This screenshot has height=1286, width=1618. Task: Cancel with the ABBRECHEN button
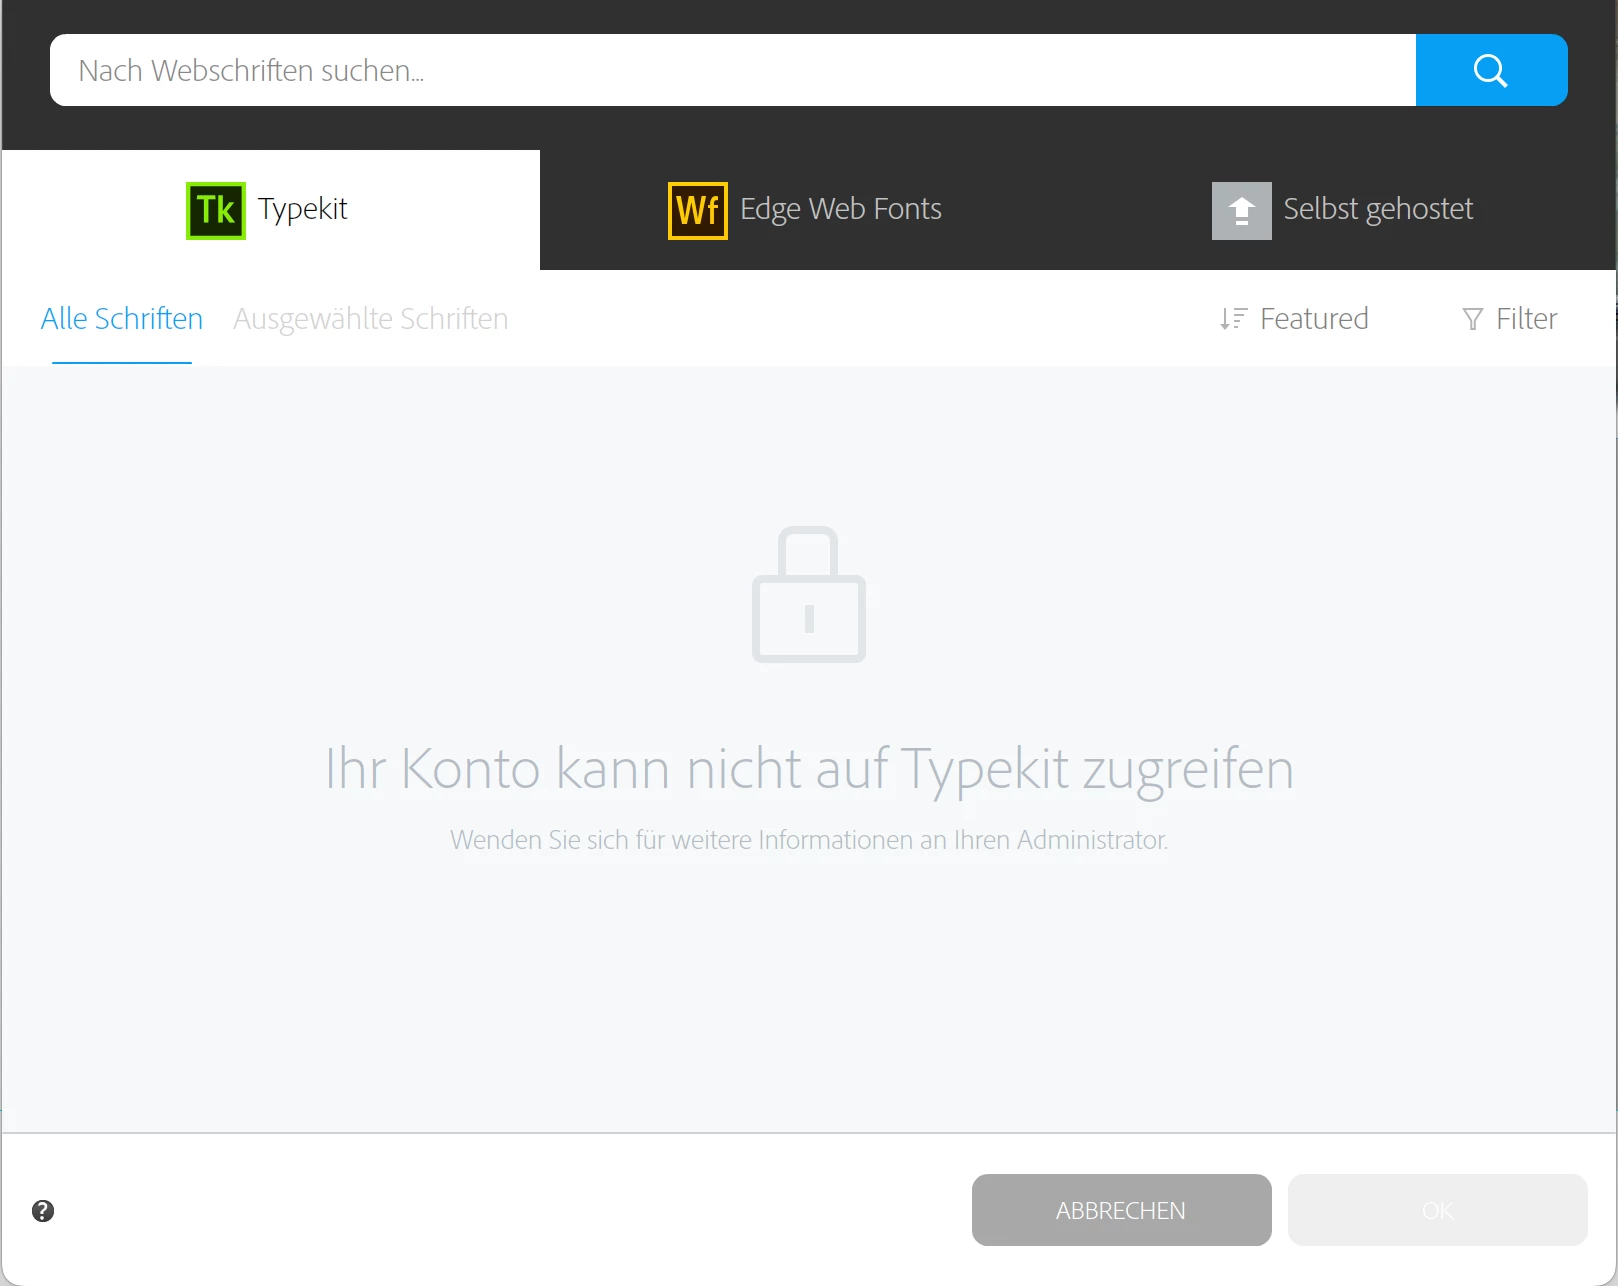(1122, 1210)
